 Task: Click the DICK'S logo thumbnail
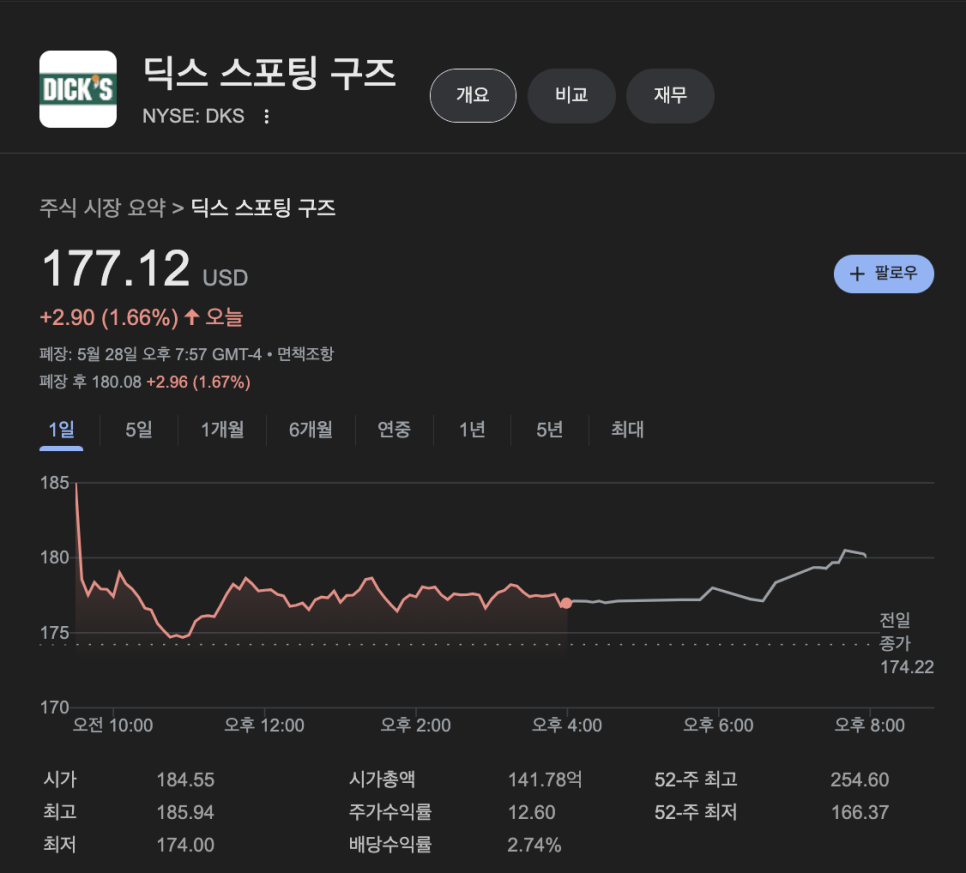[x=78, y=89]
